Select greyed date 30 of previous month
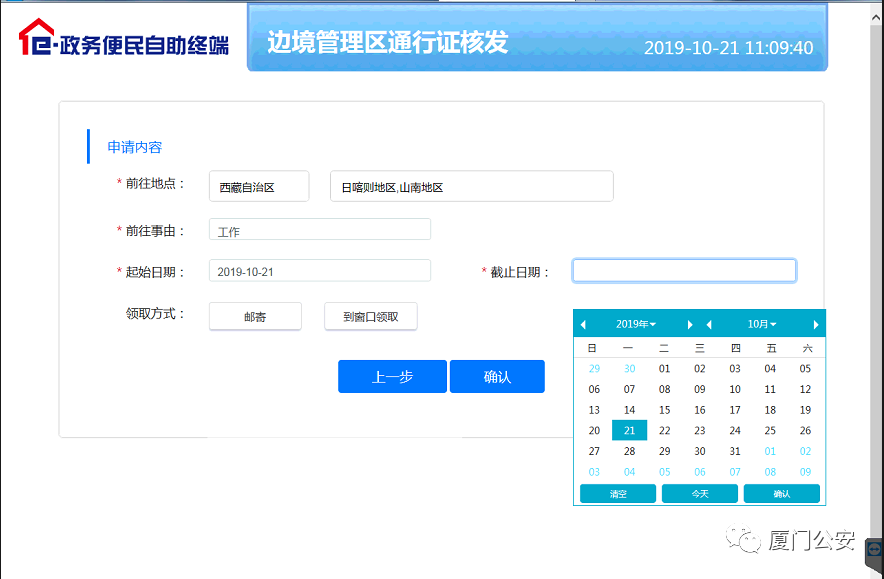This screenshot has height=579, width=884. (x=630, y=369)
